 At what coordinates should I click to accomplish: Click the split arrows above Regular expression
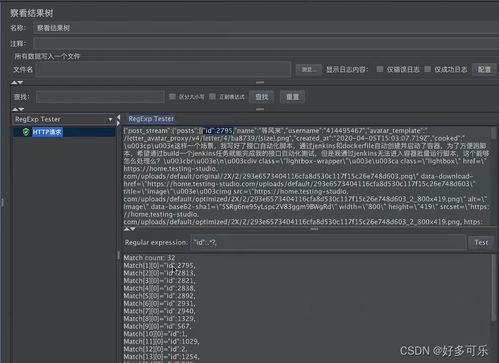tap(129, 229)
